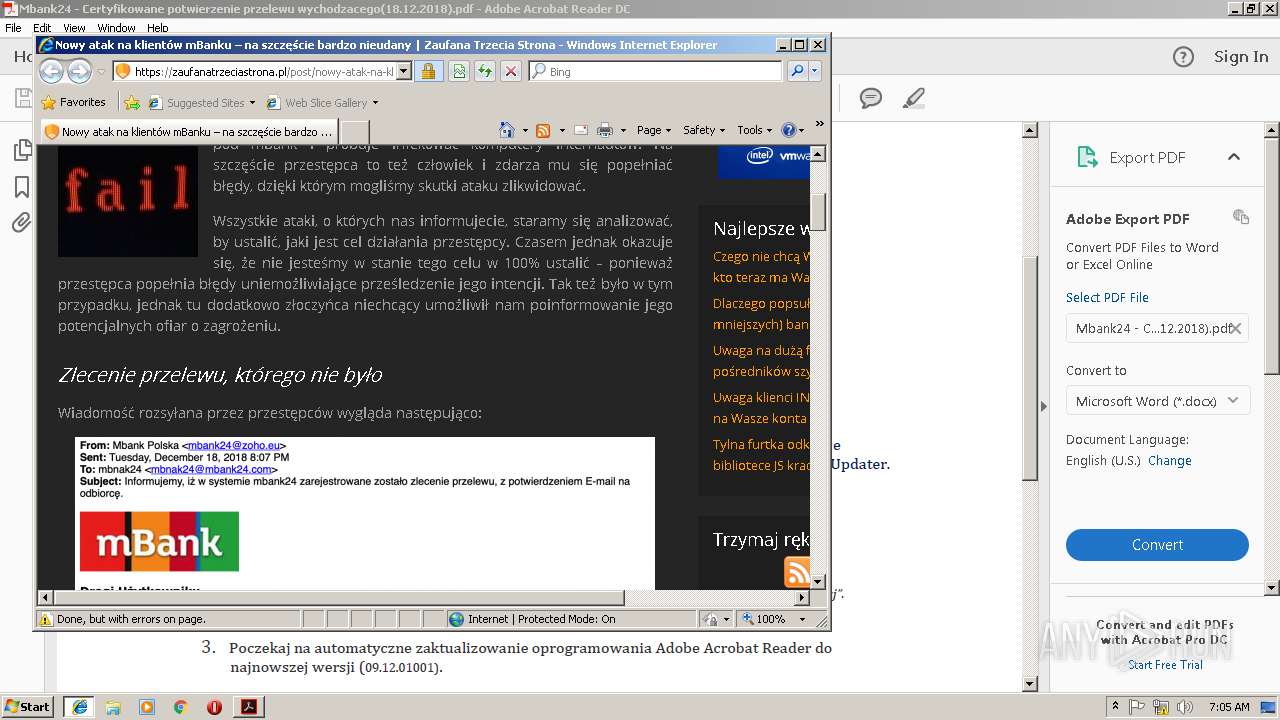The image size is (1280, 720).
Task: Open the security report padlock icon
Action: 428,71
